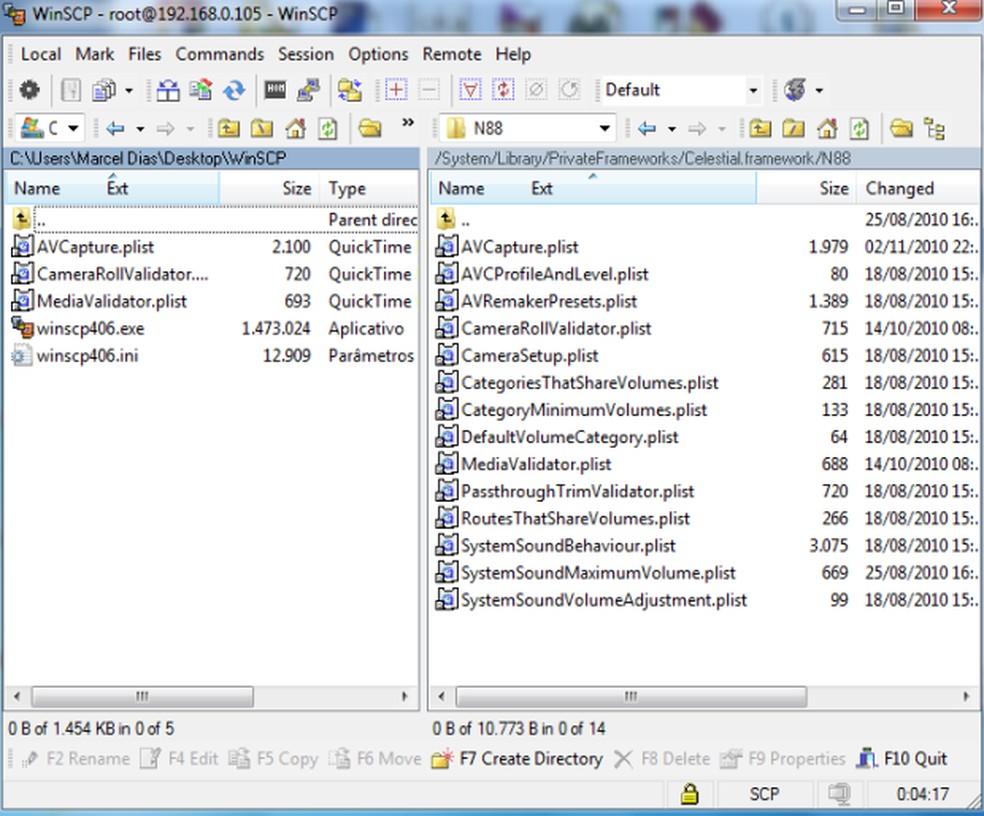Go to remote home directory icon
The image size is (984, 816).
(826, 129)
